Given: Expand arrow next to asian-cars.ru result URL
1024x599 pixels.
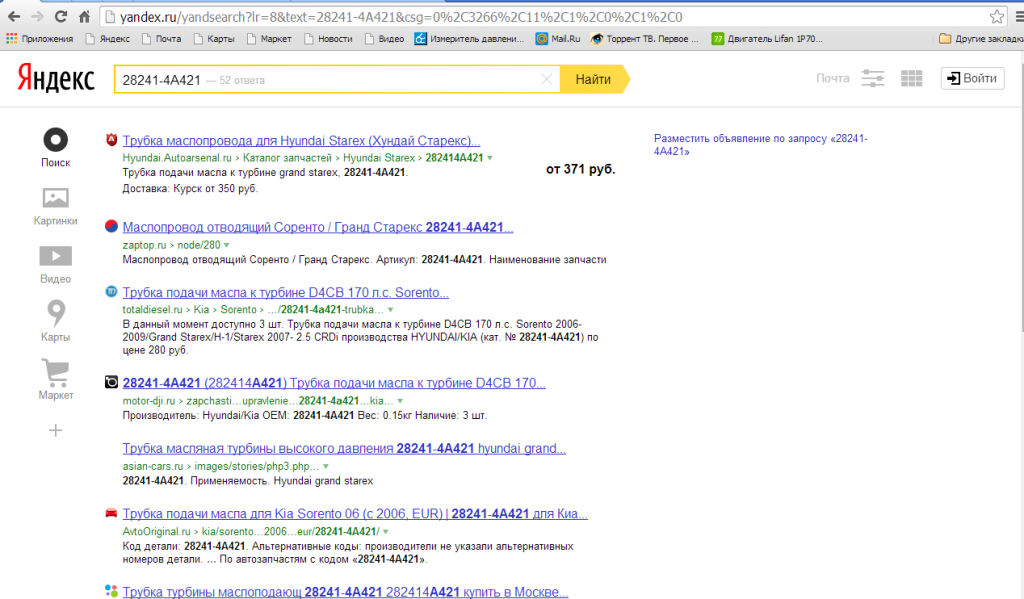Looking at the screenshot, I should (325, 467).
